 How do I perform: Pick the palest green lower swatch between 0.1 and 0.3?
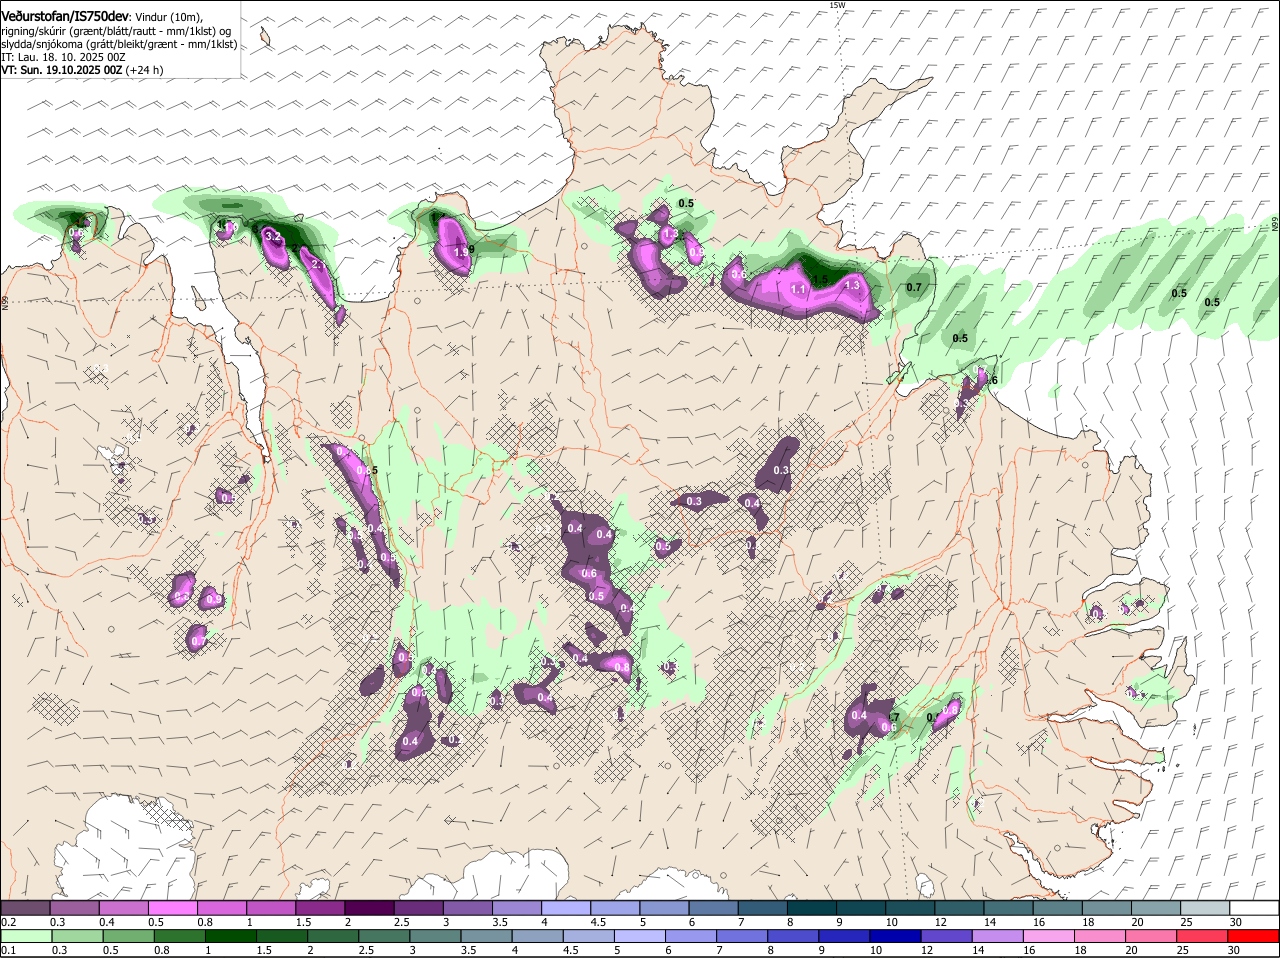(27, 936)
